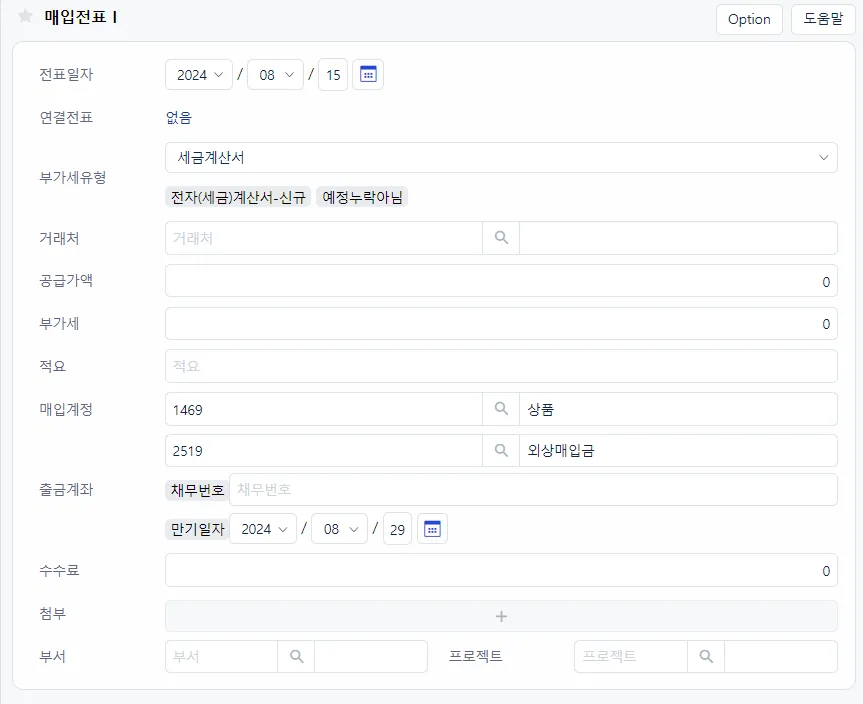Click the 공급가액 amount field
The image size is (863, 704).
(501, 281)
